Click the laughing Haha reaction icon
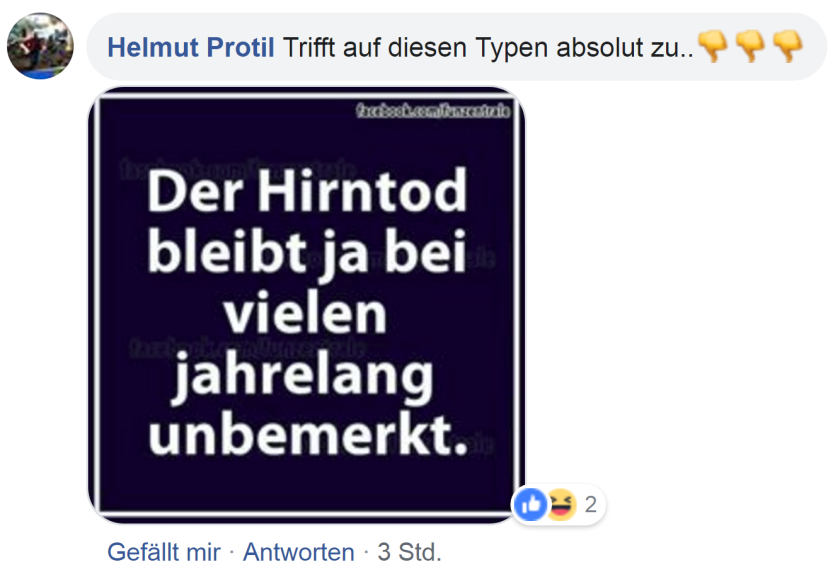The height and width of the screenshot is (567, 840). click(560, 504)
